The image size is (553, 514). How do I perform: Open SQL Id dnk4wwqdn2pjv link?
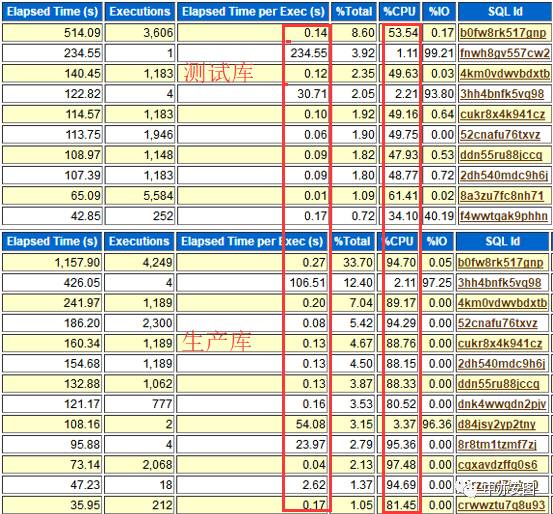[502, 404]
